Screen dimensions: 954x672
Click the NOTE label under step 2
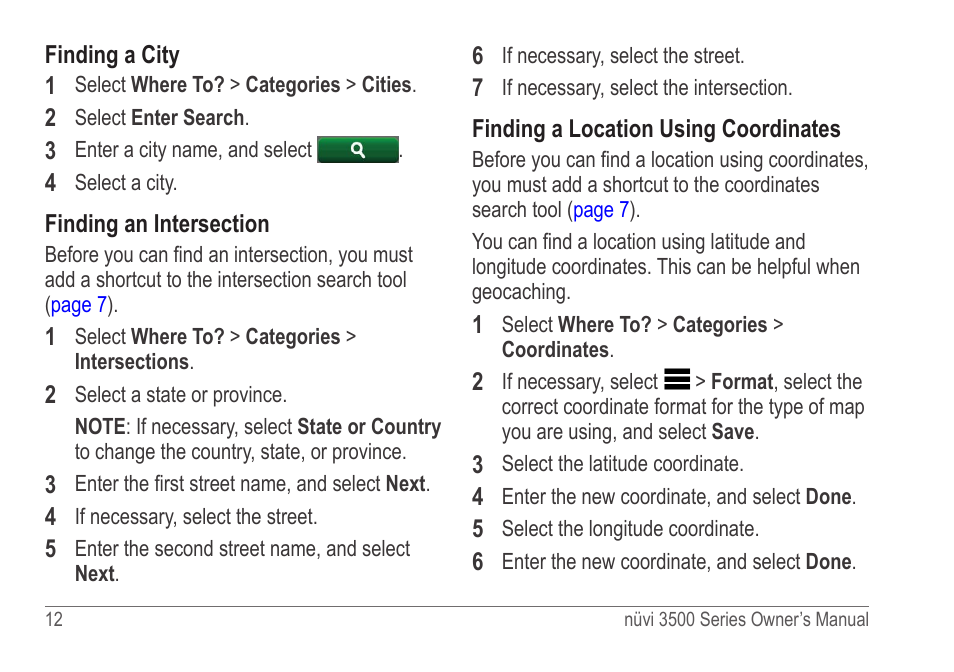click(100, 426)
